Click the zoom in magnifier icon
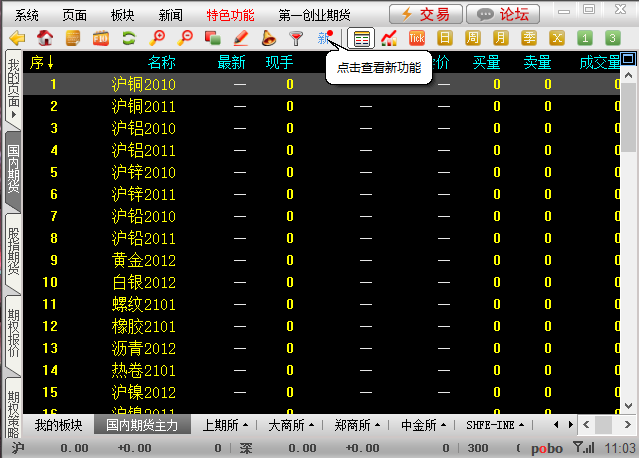 [x=157, y=39]
